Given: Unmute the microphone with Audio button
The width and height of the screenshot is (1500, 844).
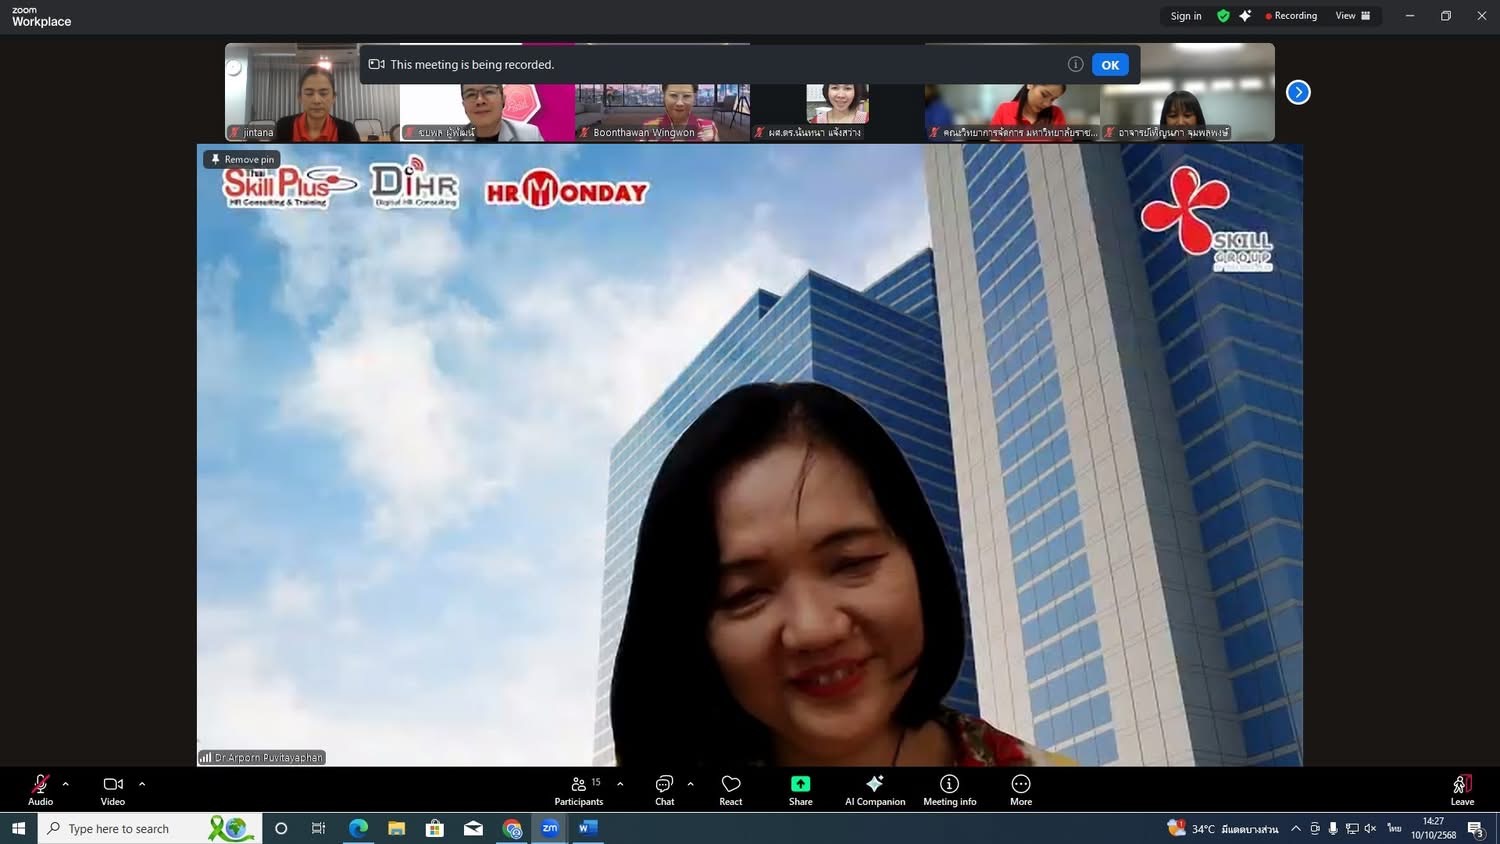Looking at the screenshot, I should click(40, 788).
